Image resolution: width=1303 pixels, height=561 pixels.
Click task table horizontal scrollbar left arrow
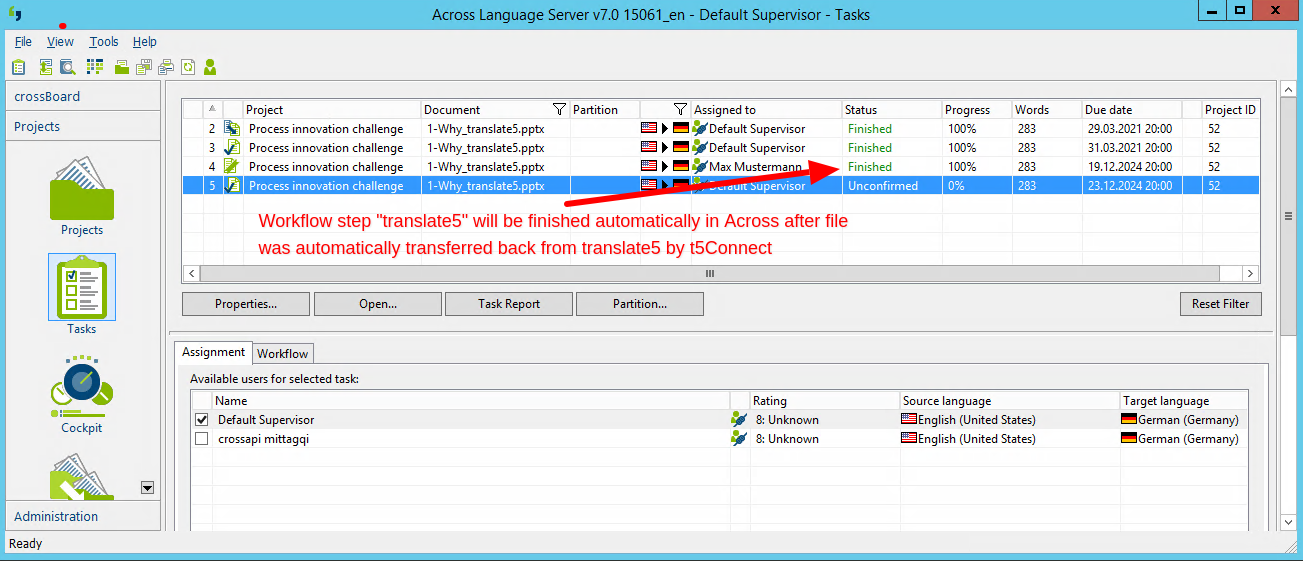[191, 273]
